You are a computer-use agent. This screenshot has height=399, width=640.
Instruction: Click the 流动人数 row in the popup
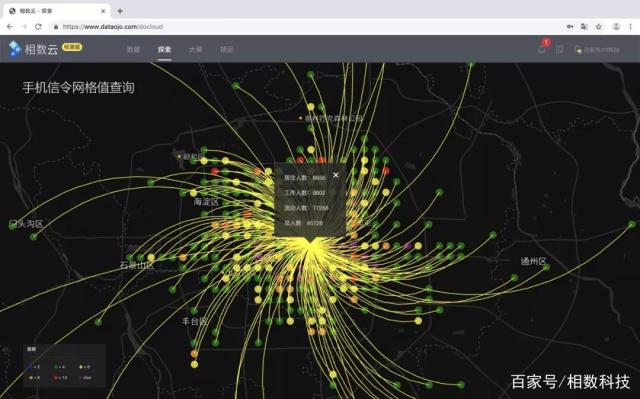point(307,208)
